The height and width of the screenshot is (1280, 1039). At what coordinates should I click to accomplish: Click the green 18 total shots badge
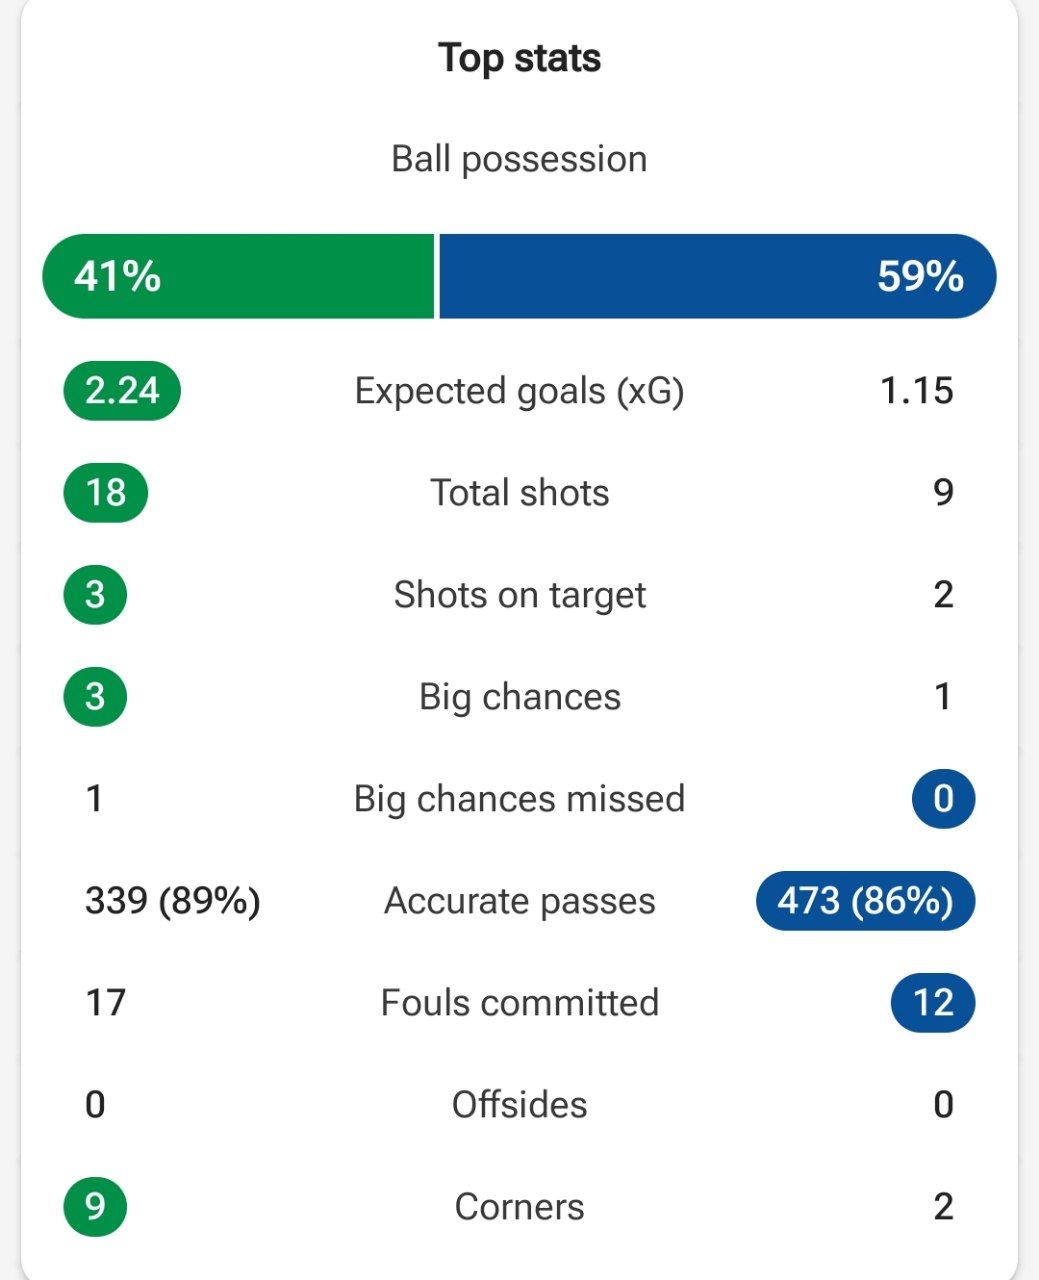tap(105, 493)
